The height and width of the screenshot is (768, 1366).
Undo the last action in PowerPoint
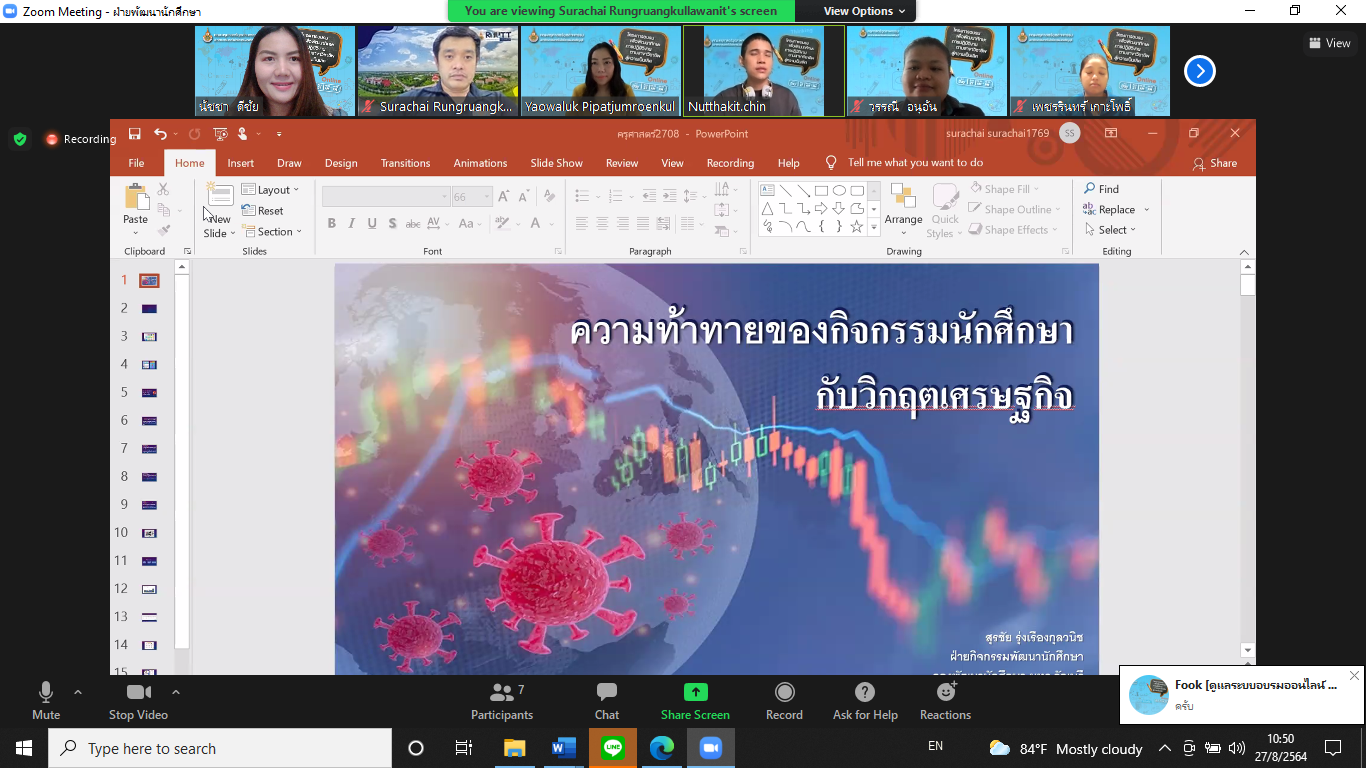click(x=160, y=134)
